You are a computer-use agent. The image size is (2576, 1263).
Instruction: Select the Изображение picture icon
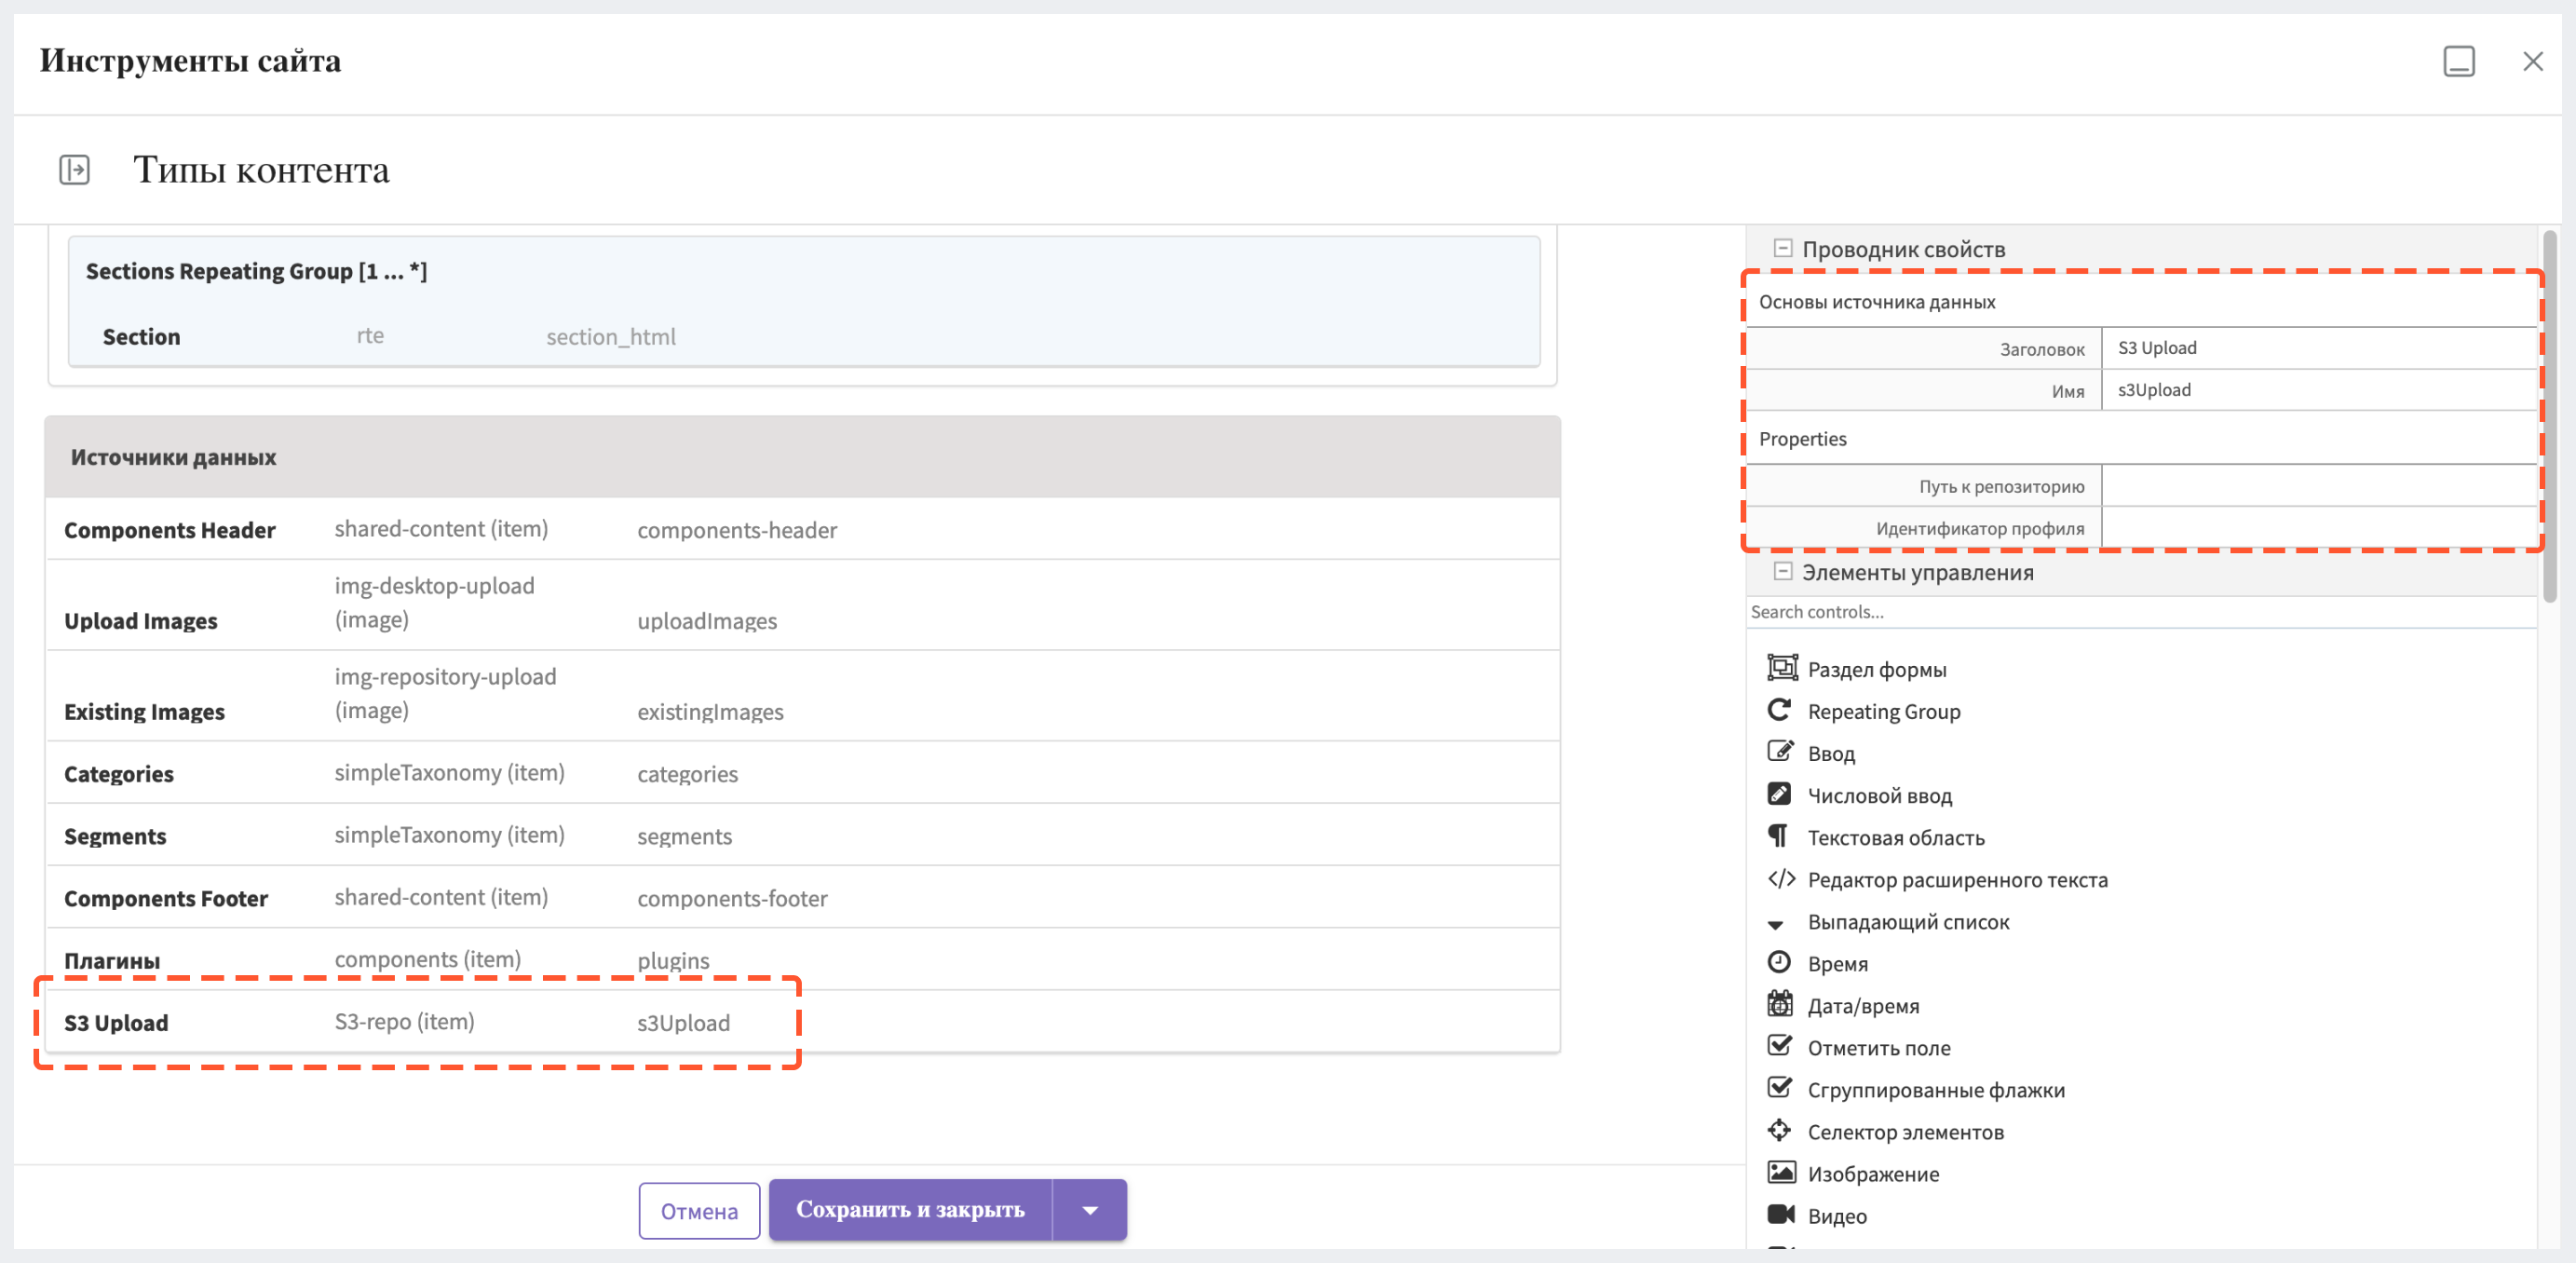[1781, 1172]
